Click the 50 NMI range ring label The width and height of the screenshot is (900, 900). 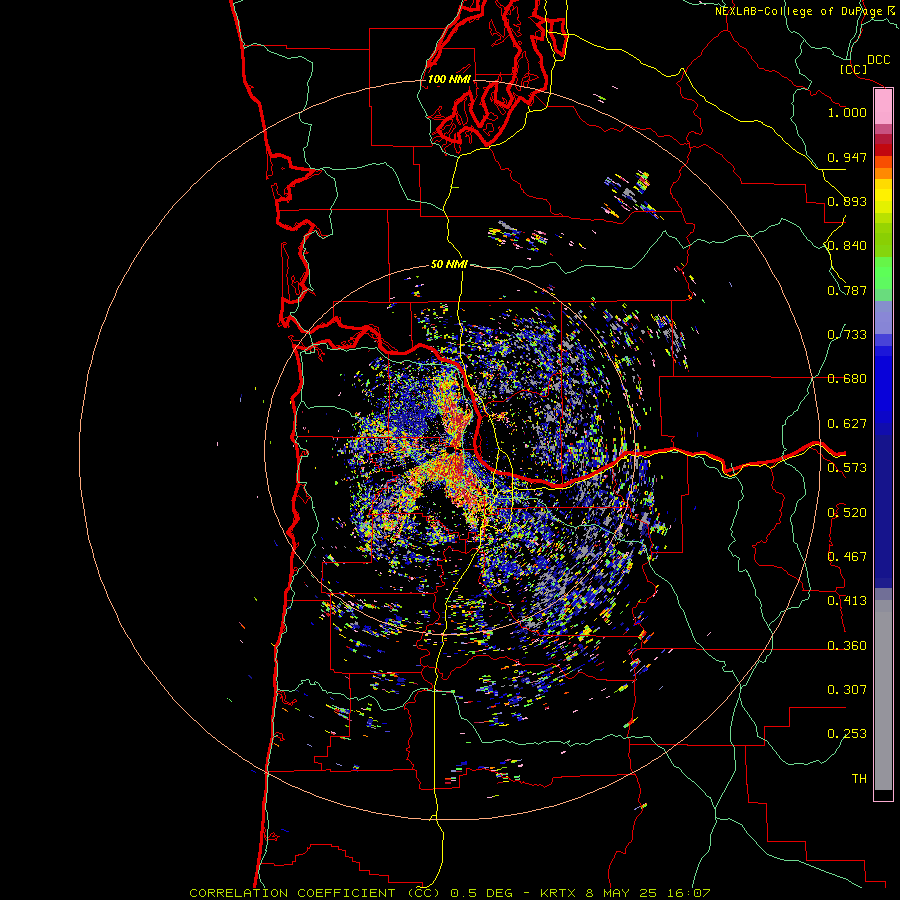(449, 265)
